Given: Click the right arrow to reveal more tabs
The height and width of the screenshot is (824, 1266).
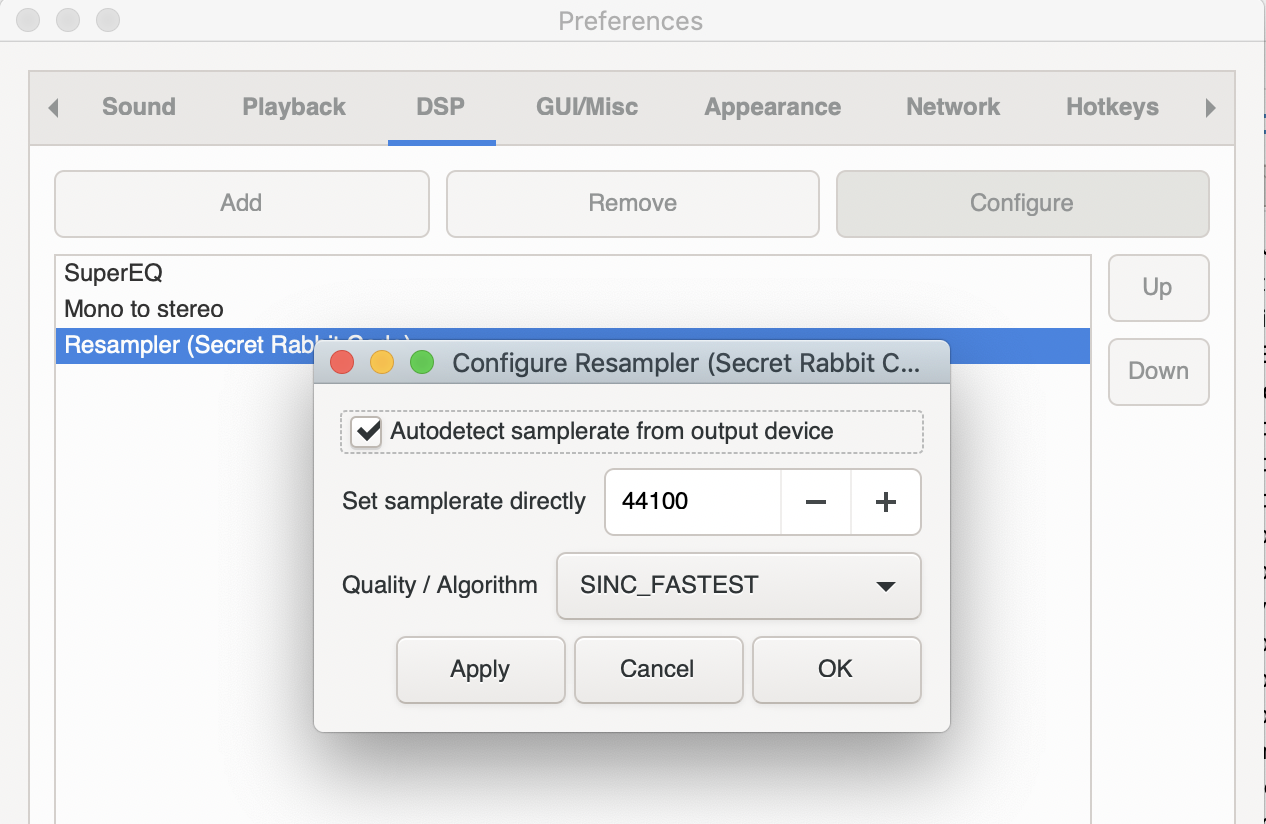Looking at the screenshot, I should click(x=1211, y=107).
